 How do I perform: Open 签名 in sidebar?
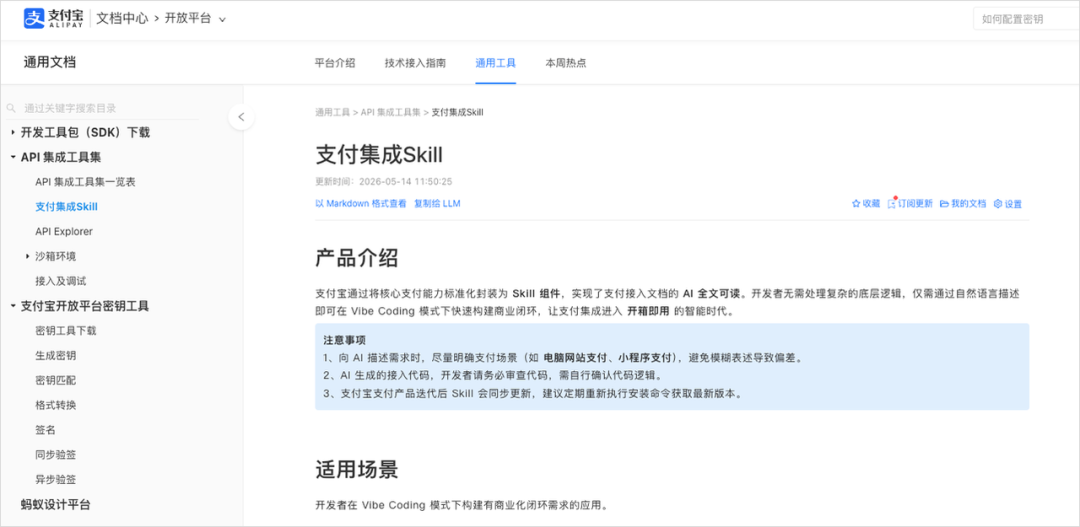[x=45, y=430]
